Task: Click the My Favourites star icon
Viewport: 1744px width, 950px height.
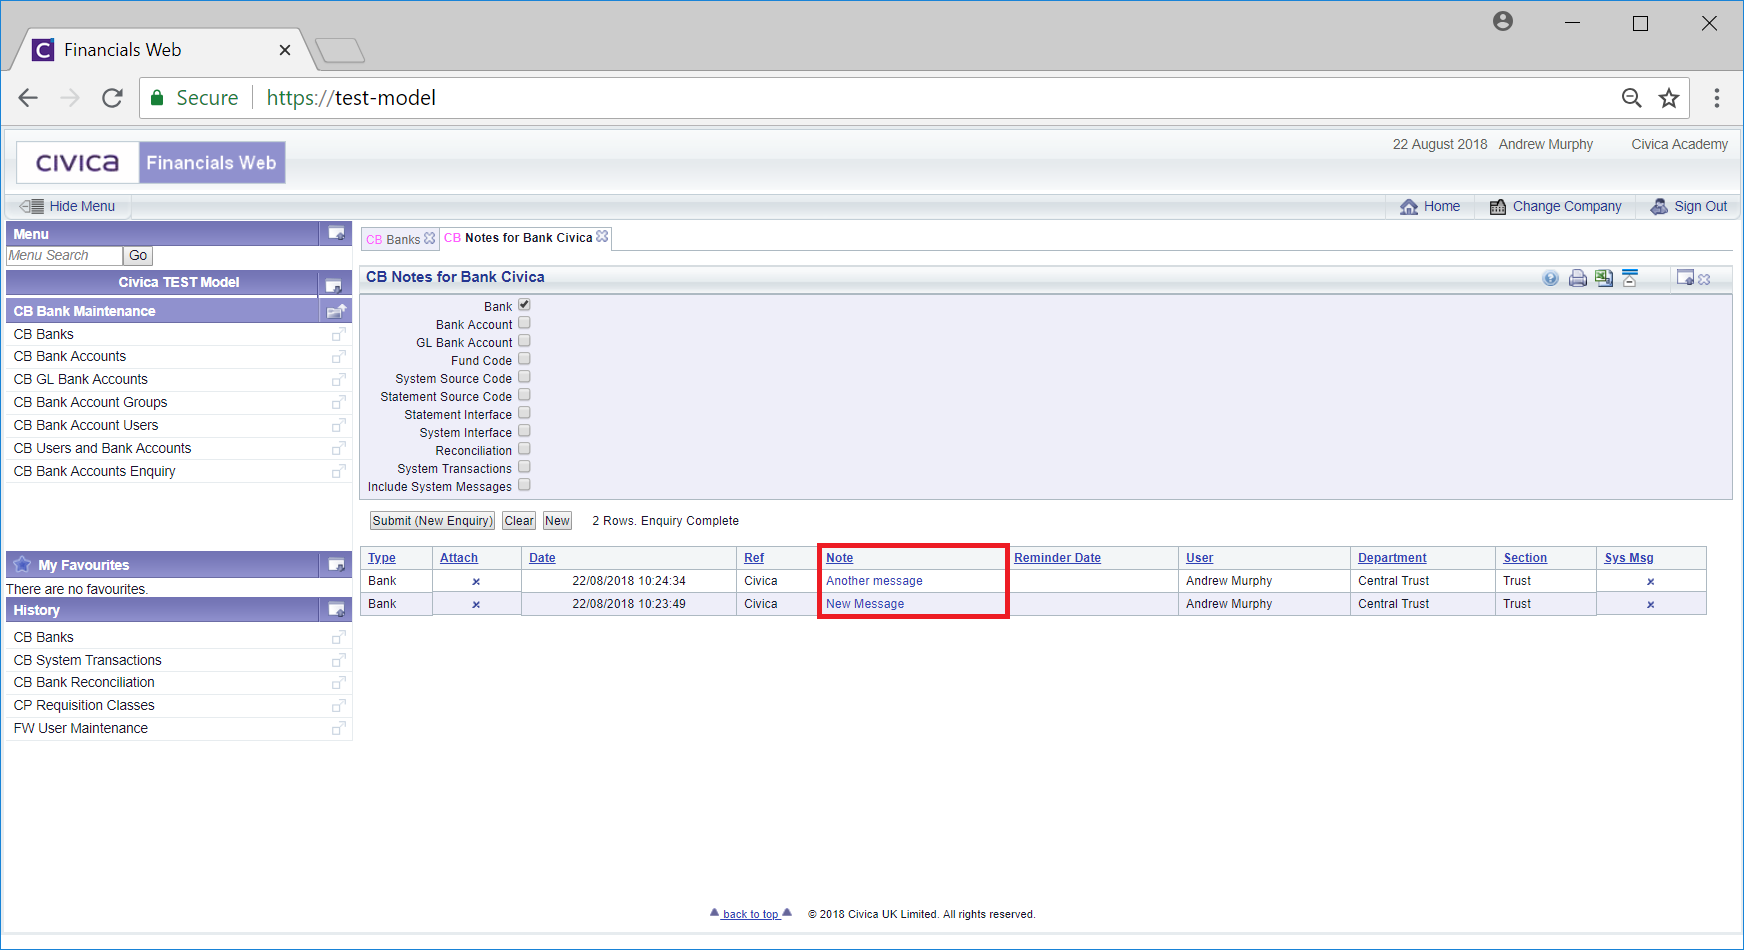Action: tap(23, 564)
